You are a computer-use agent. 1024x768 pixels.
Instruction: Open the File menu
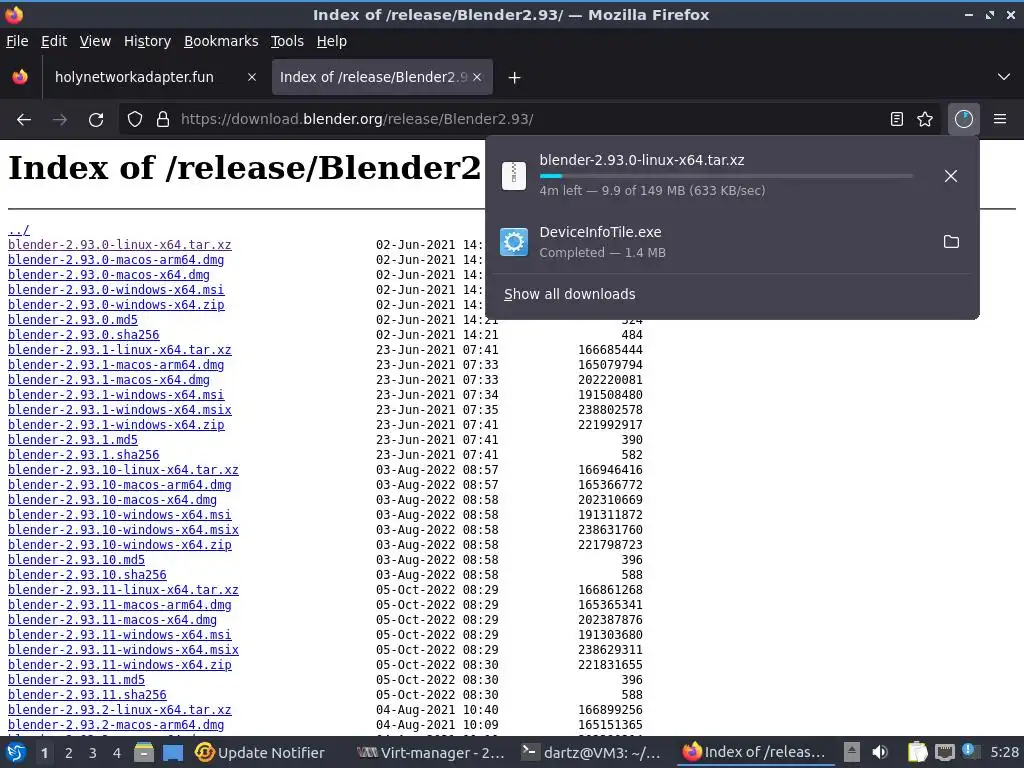[x=17, y=41]
